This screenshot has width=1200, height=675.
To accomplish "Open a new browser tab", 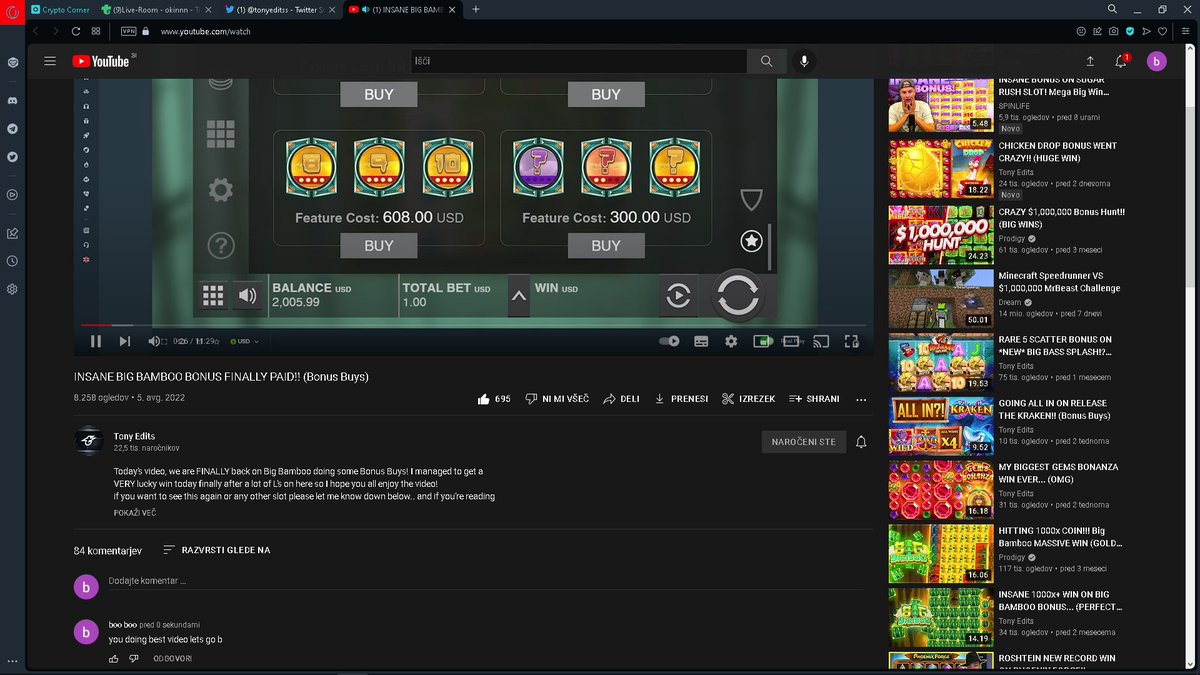I will (475, 9).
